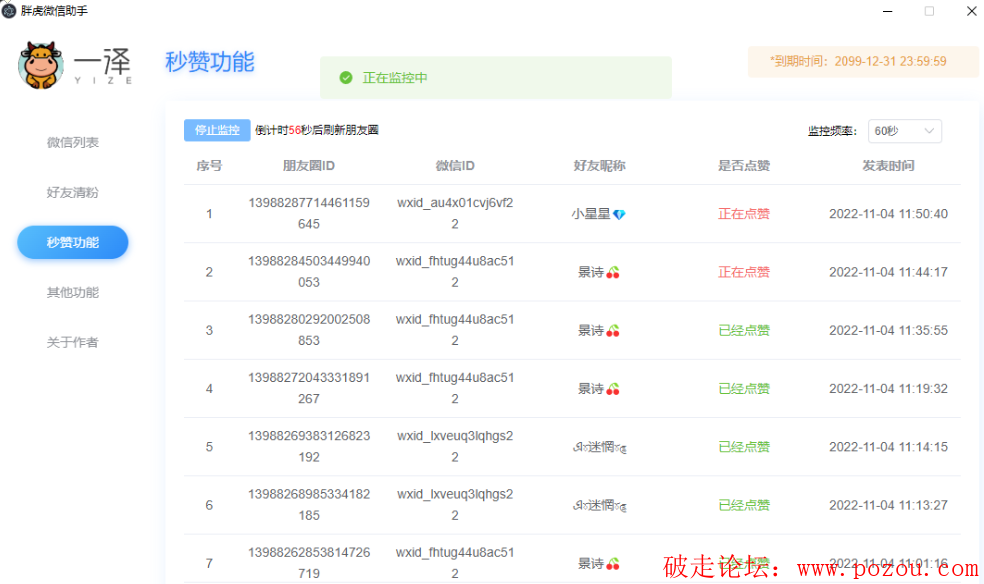The height and width of the screenshot is (584, 984).
Task: Open the 关于作者 page
Action: tap(73, 343)
